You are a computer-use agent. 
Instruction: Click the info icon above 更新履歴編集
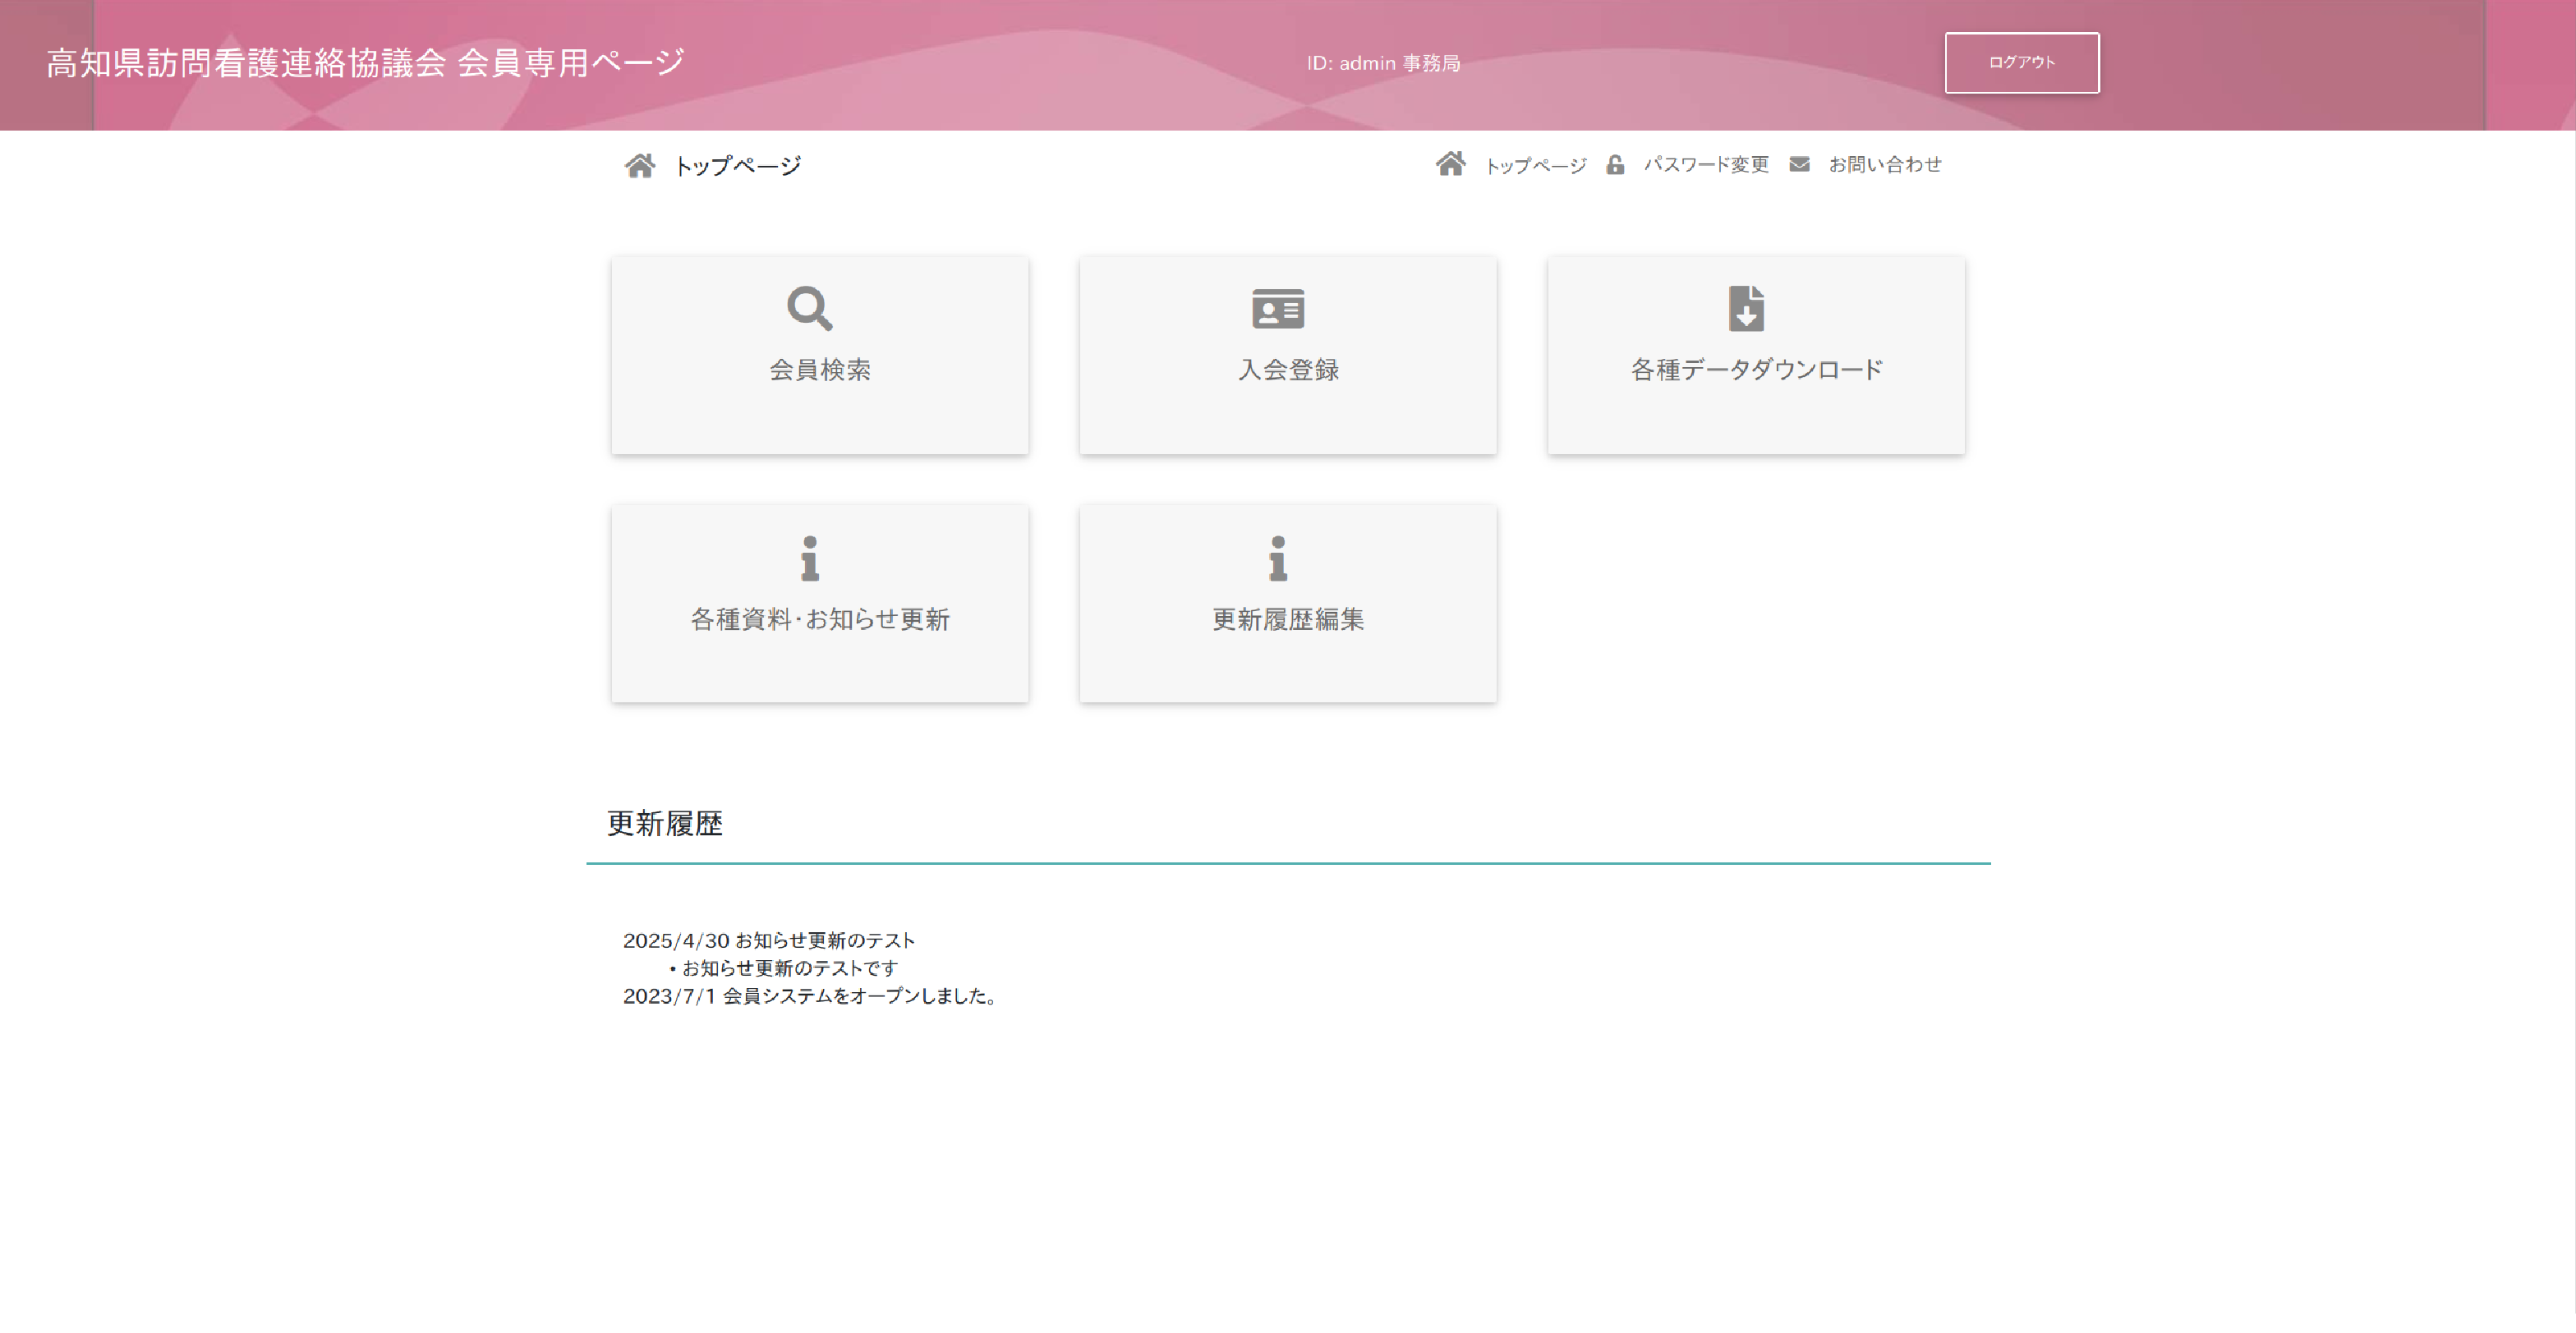point(1277,558)
